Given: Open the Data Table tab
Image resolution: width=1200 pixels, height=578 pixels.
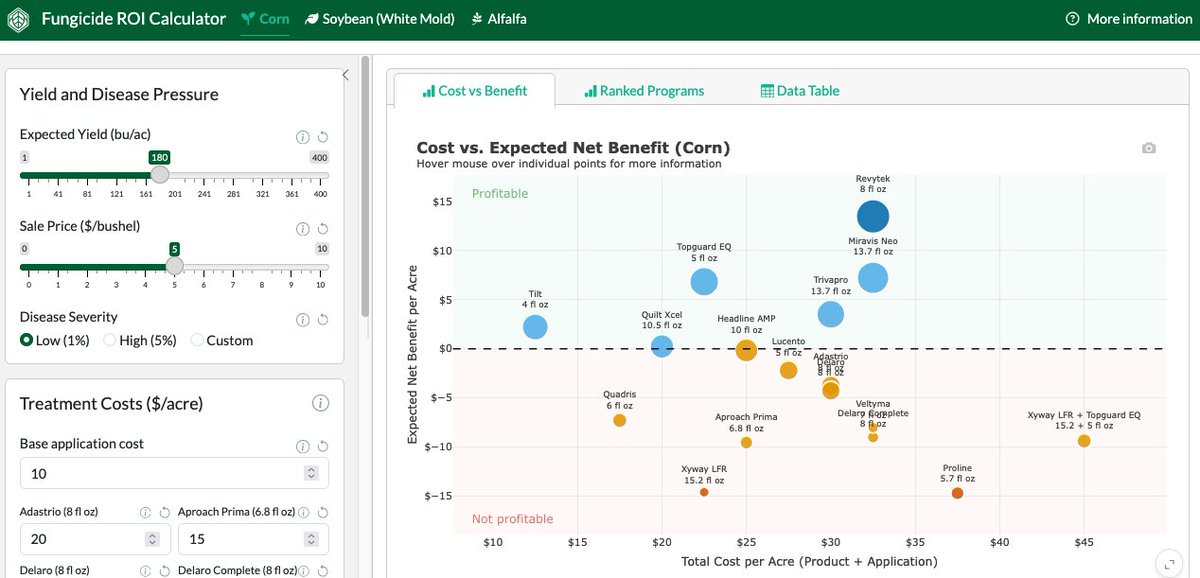Looking at the screenshot, I should [800, 90].
